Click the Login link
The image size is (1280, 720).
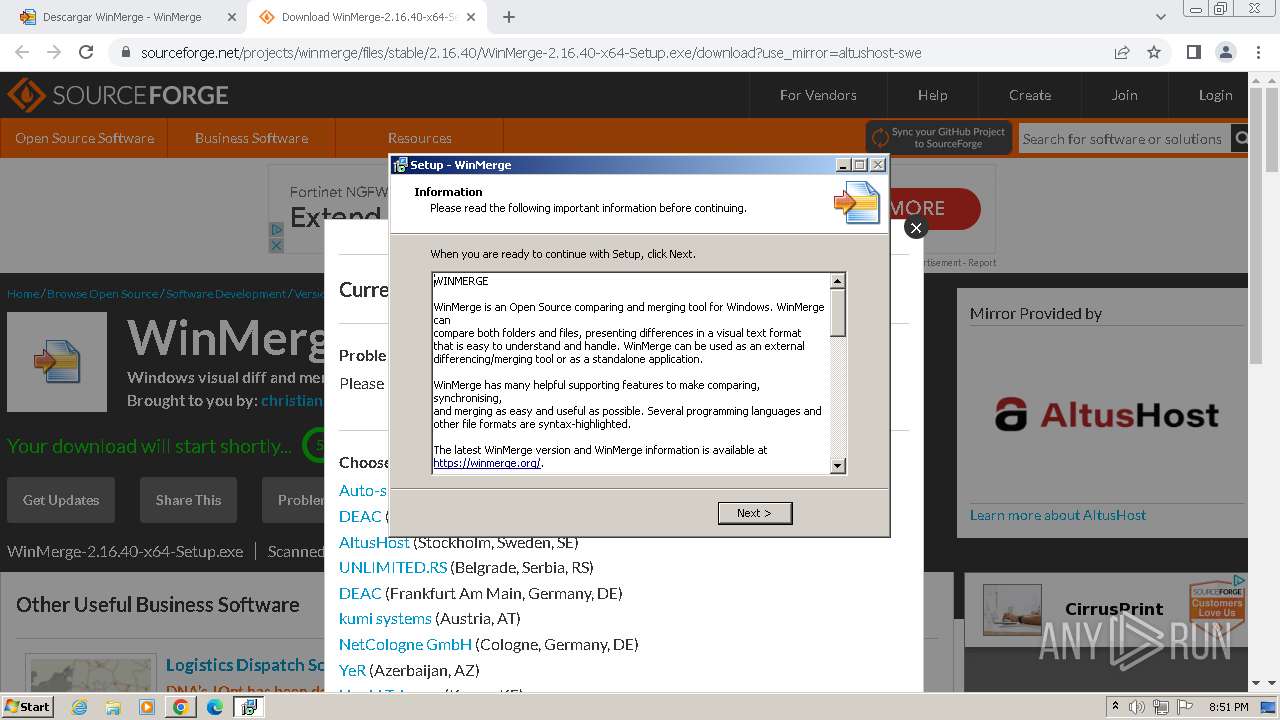tap(1215, 95)
